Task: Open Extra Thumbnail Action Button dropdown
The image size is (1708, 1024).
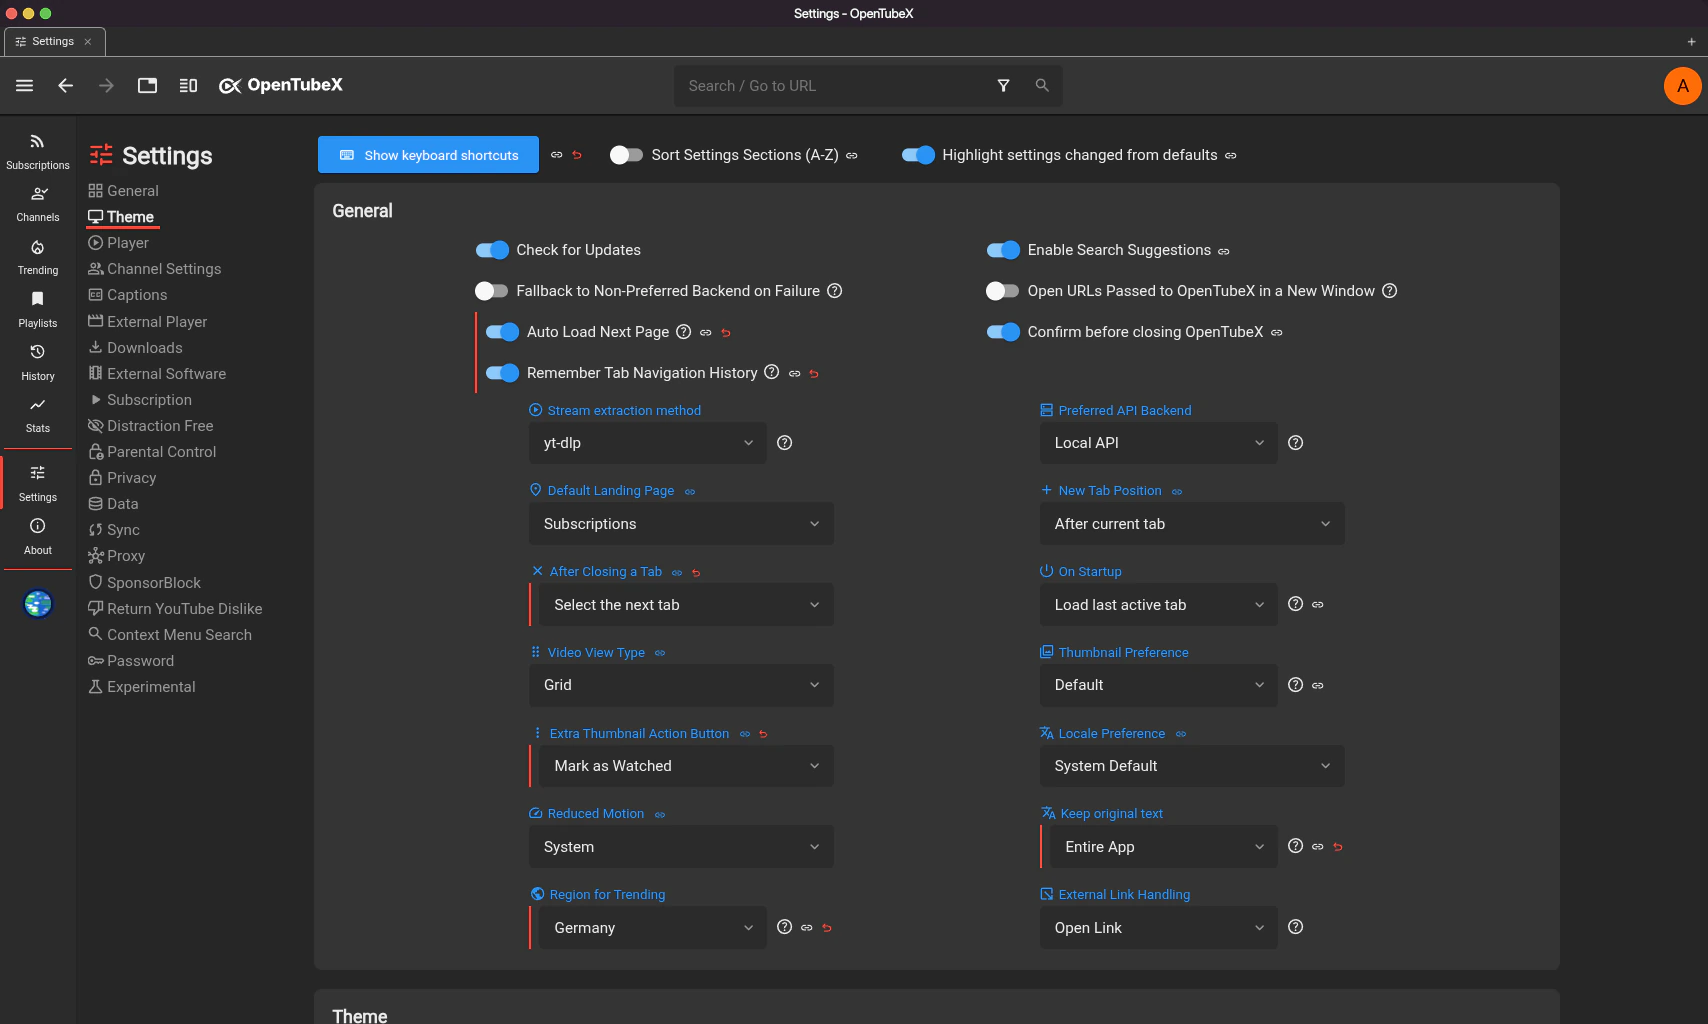Action: [687, 766]
